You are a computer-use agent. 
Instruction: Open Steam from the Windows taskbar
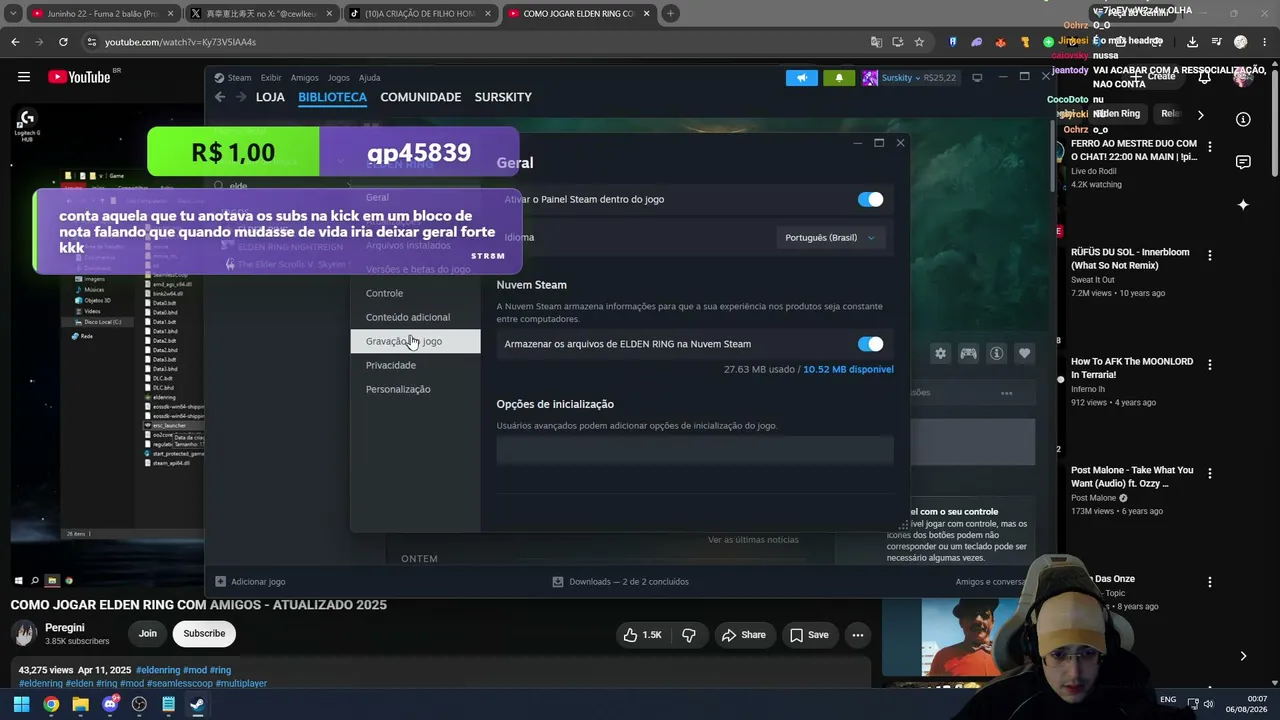(197, 704)
